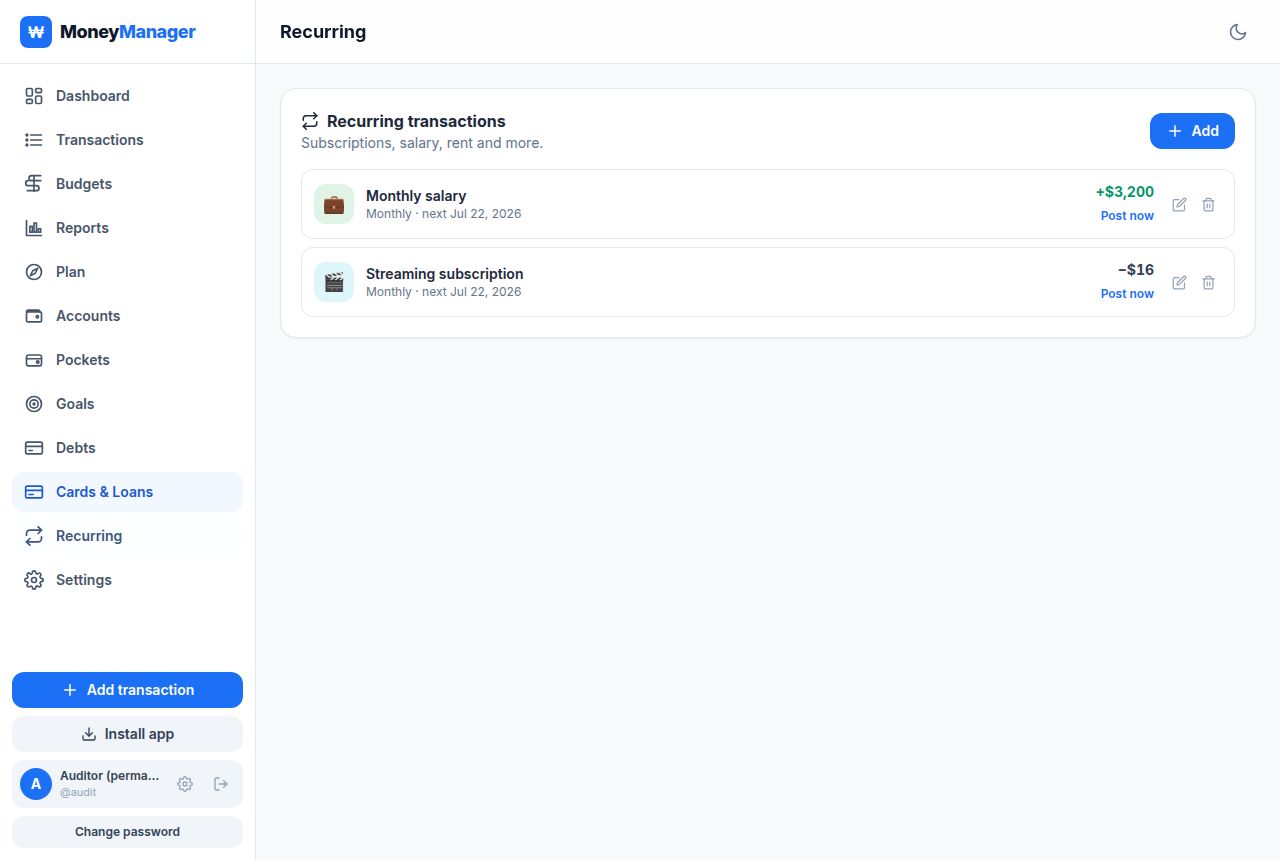Click the clapperboard icon for Streaming subscription
The image size is (1280, 860).
click(x=334, y=282)
